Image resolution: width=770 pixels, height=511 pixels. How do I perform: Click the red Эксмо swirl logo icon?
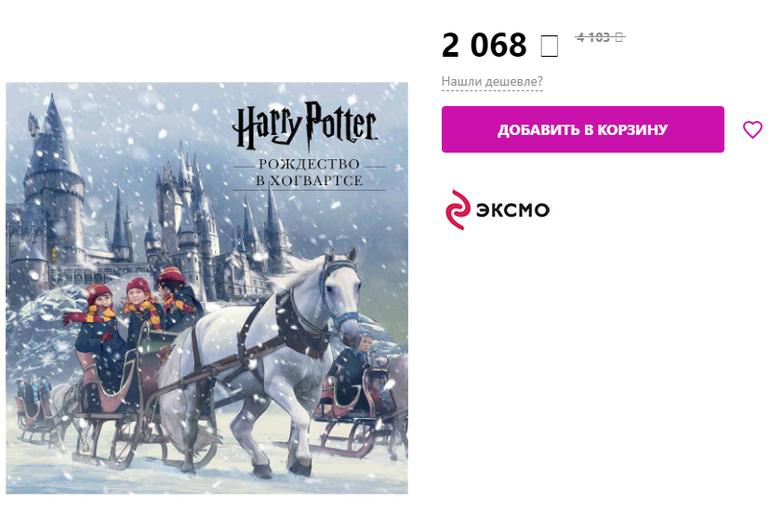coord(458,210)
